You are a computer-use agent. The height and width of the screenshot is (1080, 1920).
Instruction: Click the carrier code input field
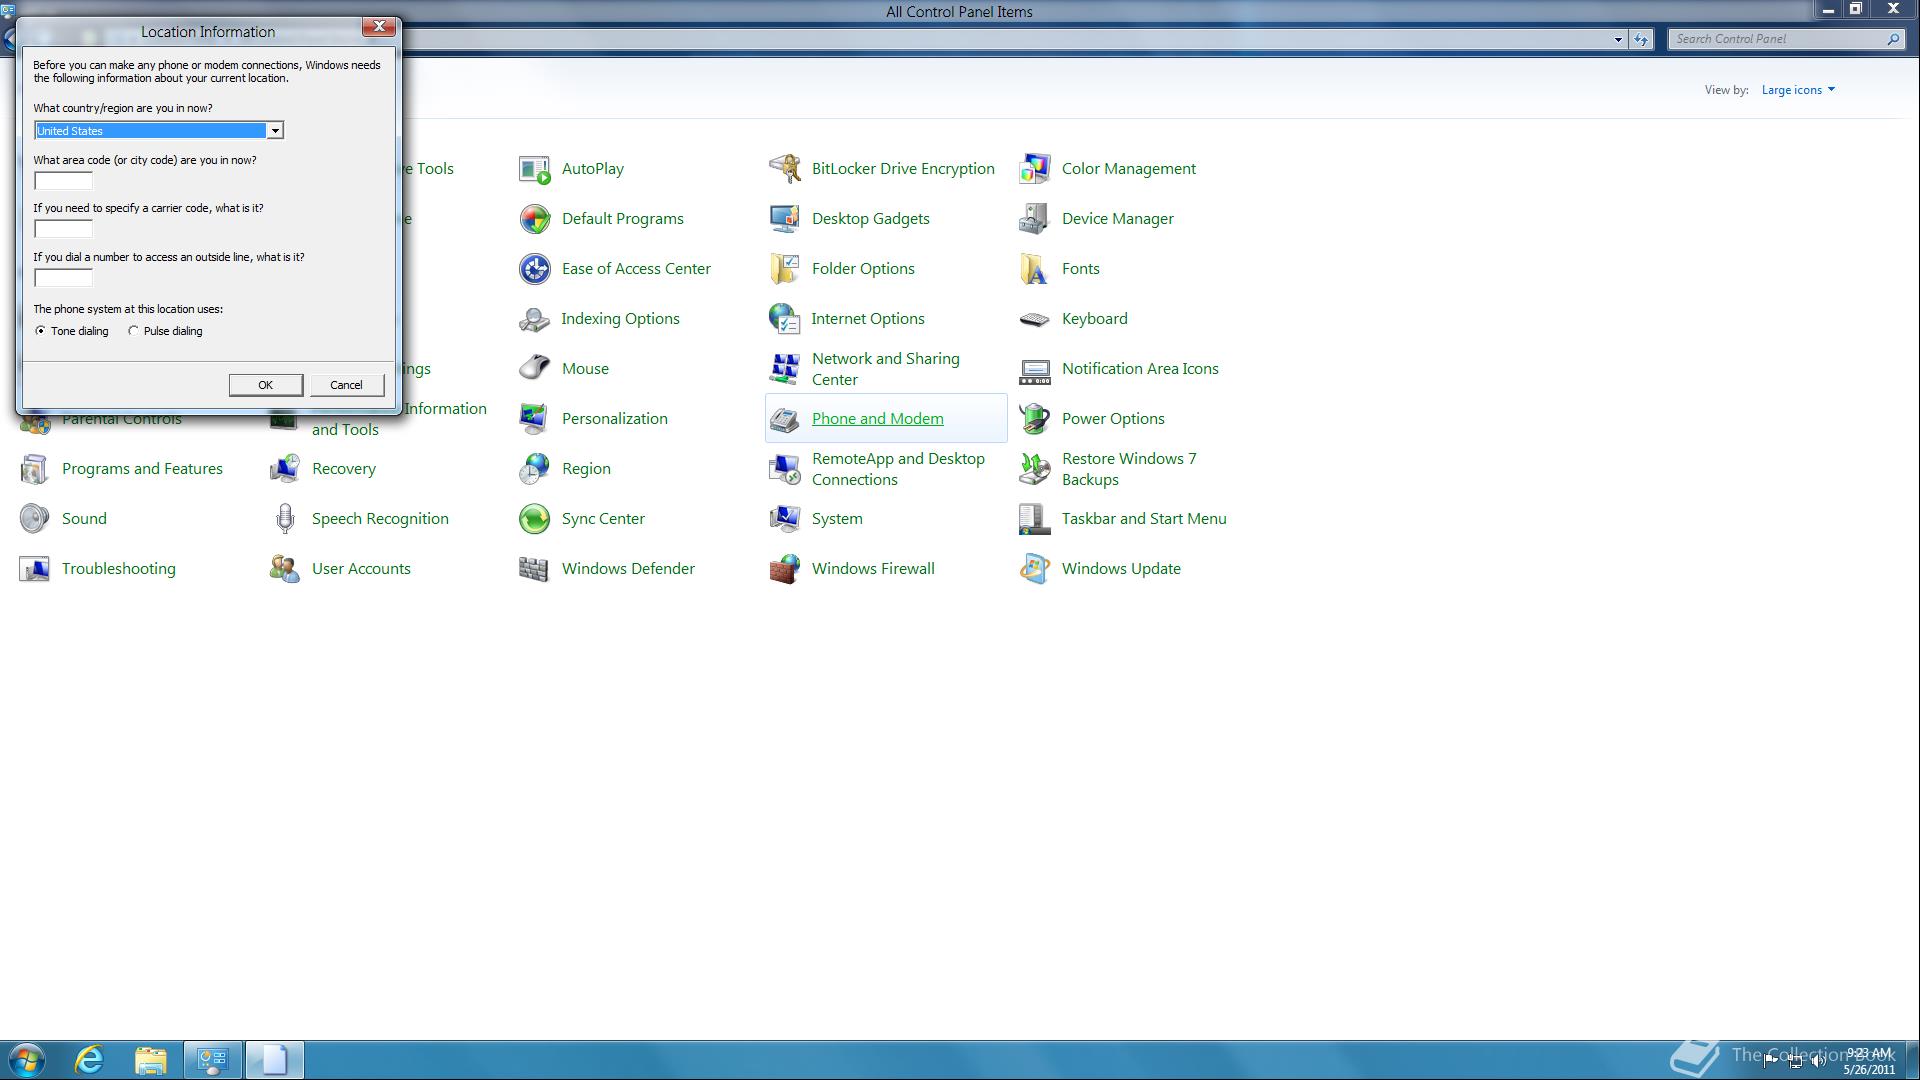pos(63,229)
